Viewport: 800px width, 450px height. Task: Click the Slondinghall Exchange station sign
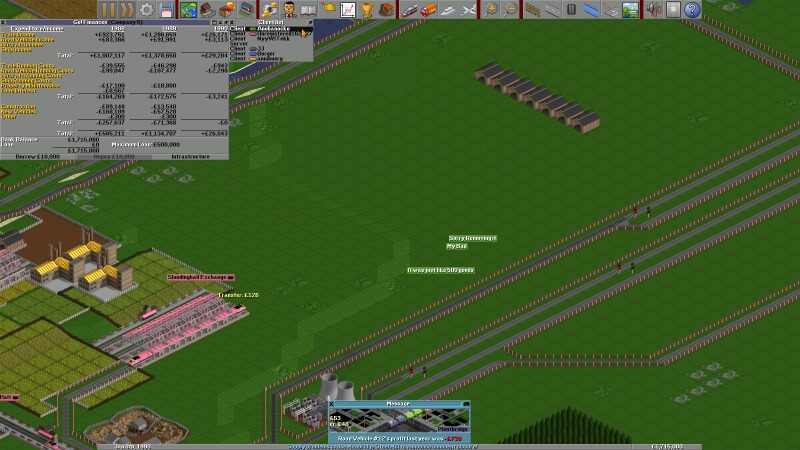click(x=201, y=277)
